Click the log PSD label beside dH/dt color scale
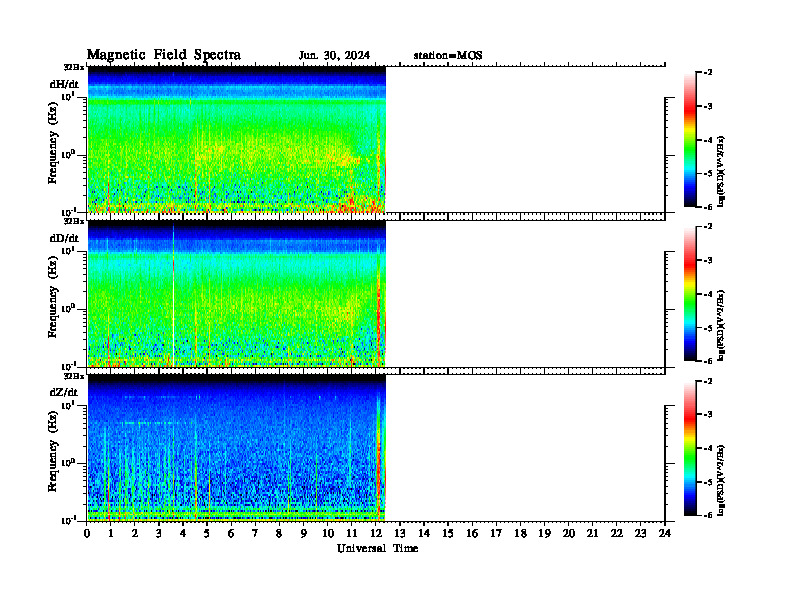This screenshot has height=612, width=792. click(721, 172)
